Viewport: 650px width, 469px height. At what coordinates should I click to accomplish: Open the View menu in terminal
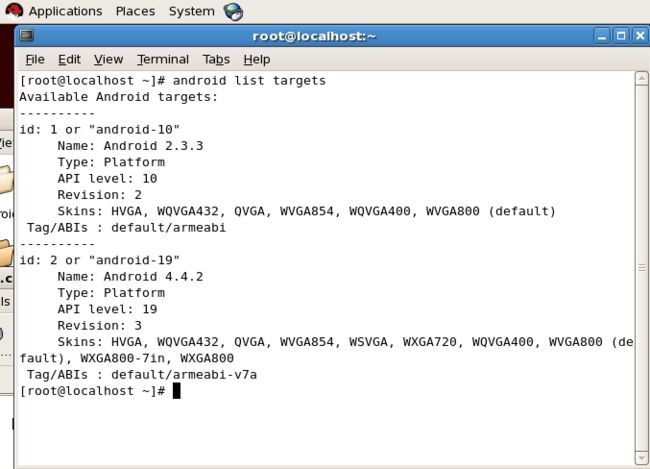[108, 60]
